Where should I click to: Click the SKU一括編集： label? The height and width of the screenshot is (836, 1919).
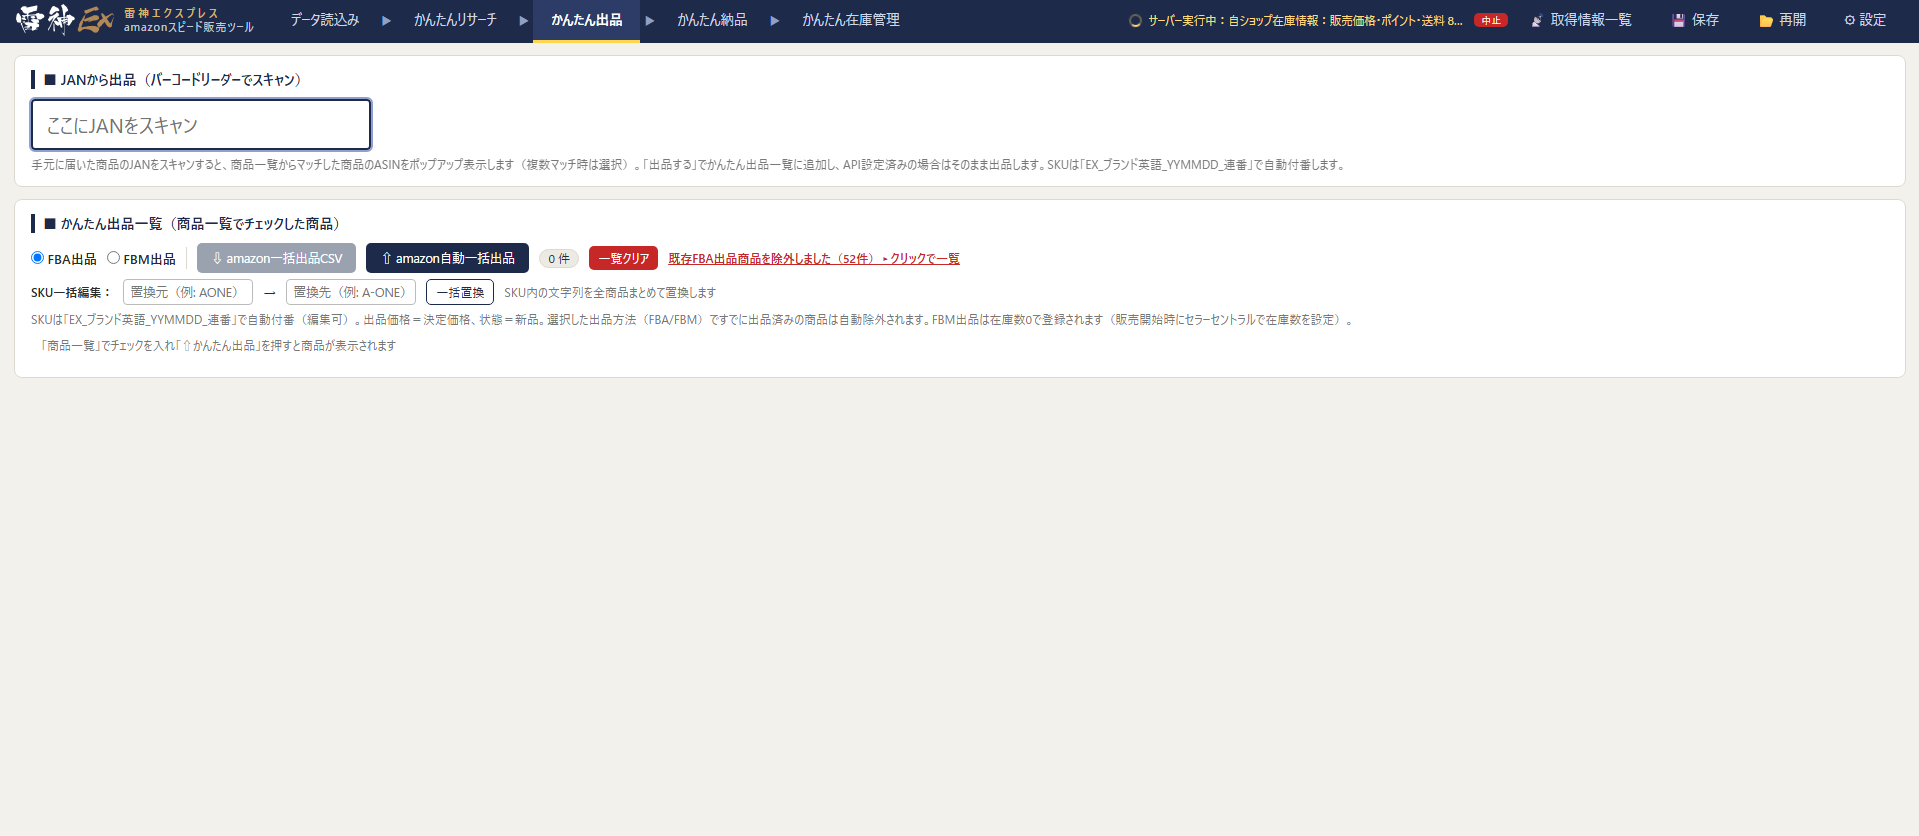[x=72, y=293]
